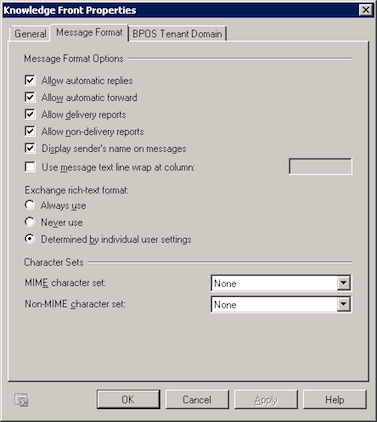Disable Display sender's name on messages
This screenshot has width=377, height=422.
(30, 148)
